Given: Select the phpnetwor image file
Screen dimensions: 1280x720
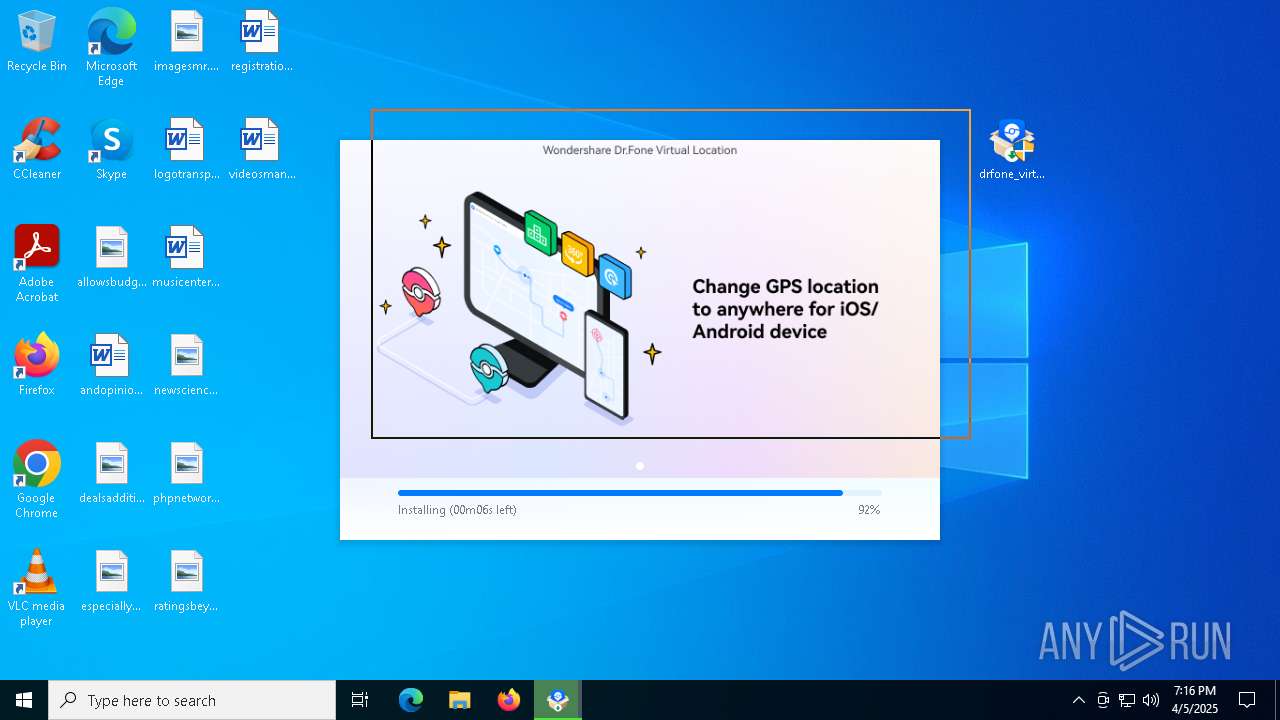Looking at the screenshot, I should [x=186, y=474].
